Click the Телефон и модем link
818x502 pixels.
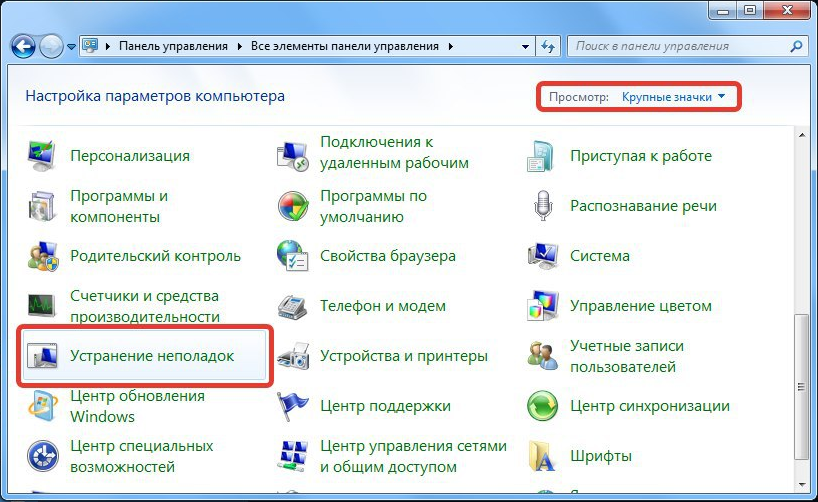(382, 306)
